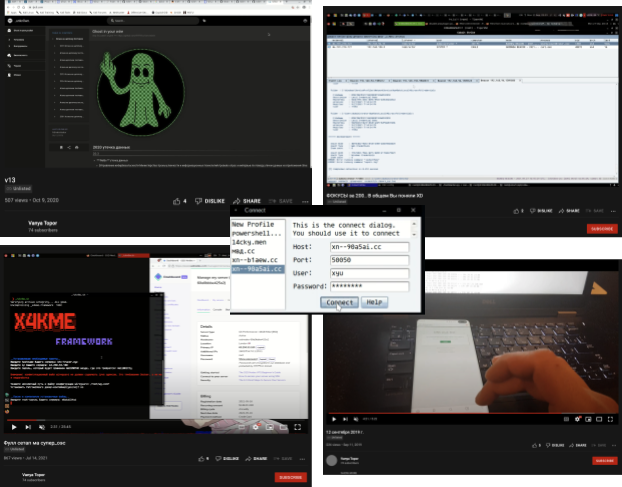Save the 12 сентября 2019 video

[599, 445]
